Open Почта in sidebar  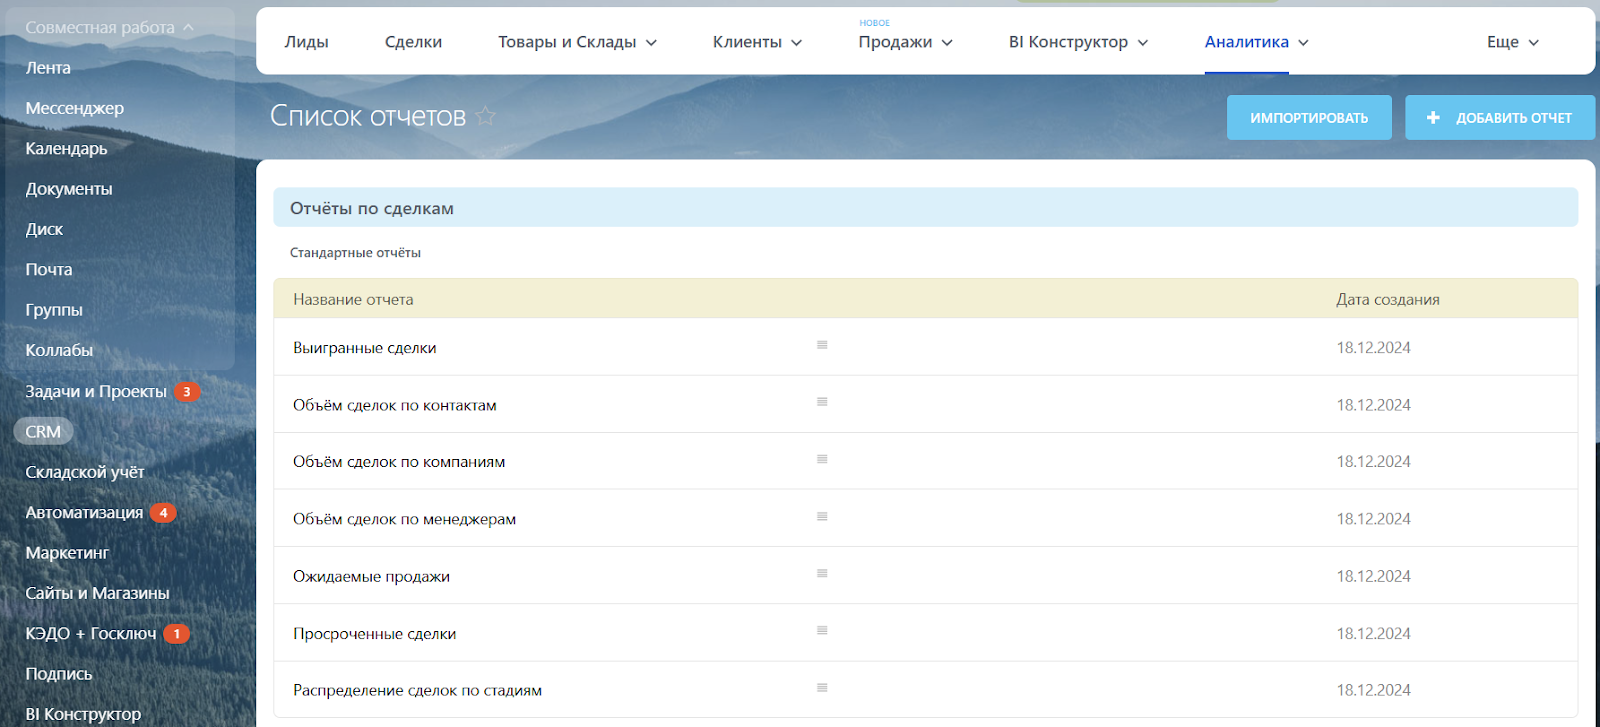pyautogui.click(x=49, y=270)
